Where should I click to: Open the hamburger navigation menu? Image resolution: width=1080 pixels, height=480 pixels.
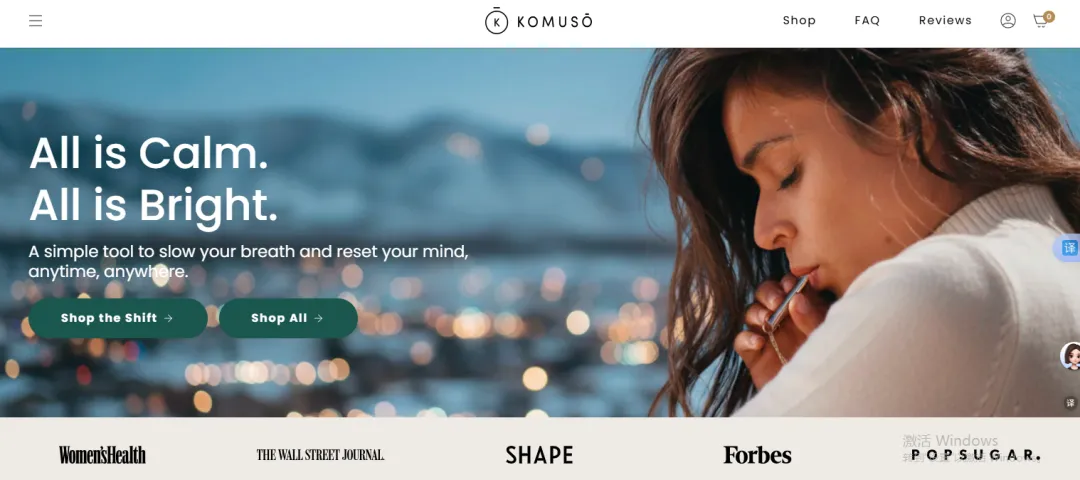pos(35,21)
